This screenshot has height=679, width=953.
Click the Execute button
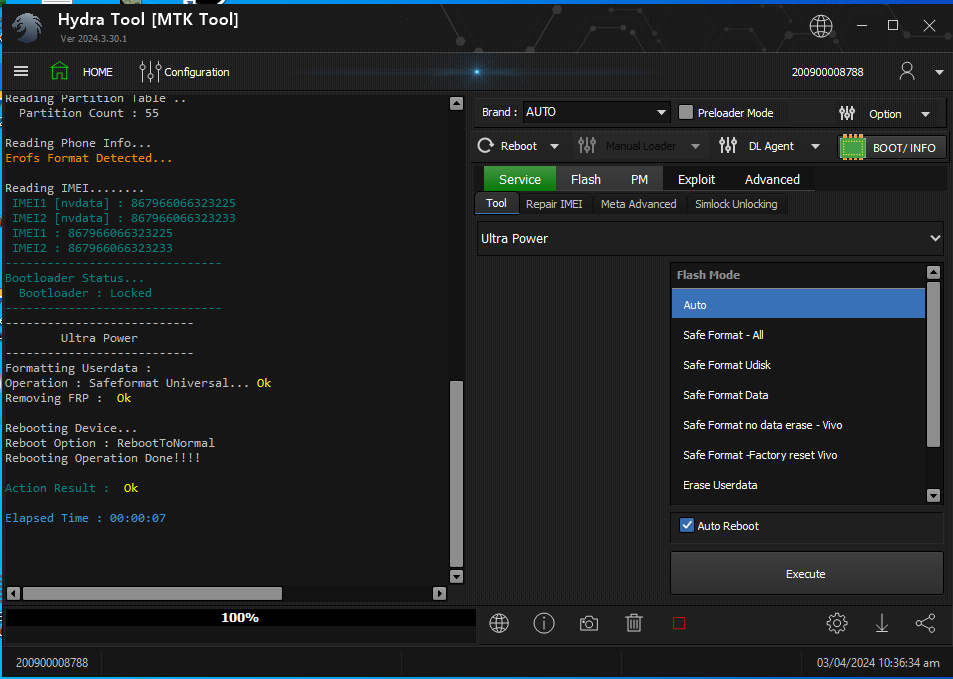coord(807,573)
